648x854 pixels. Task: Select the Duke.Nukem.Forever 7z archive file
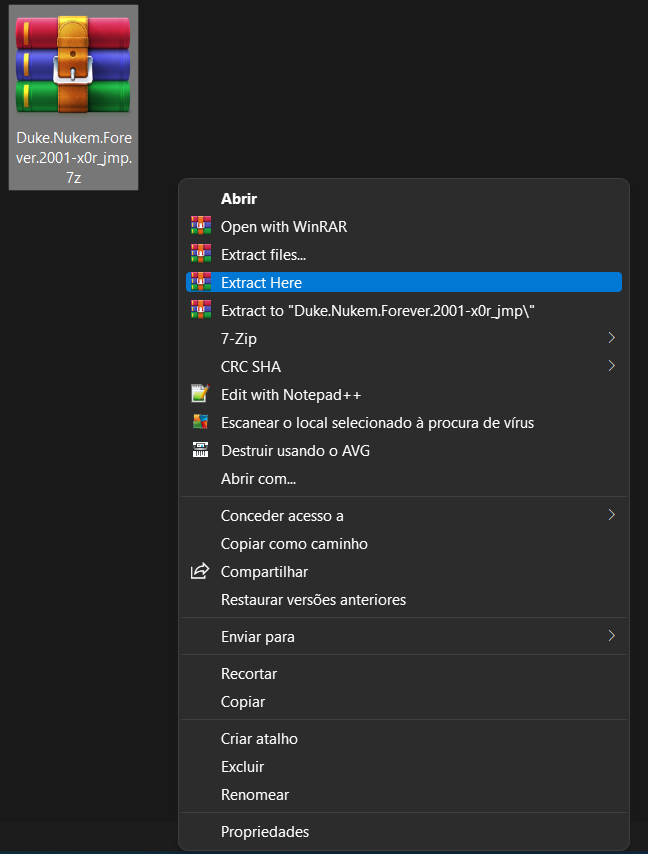74,95
